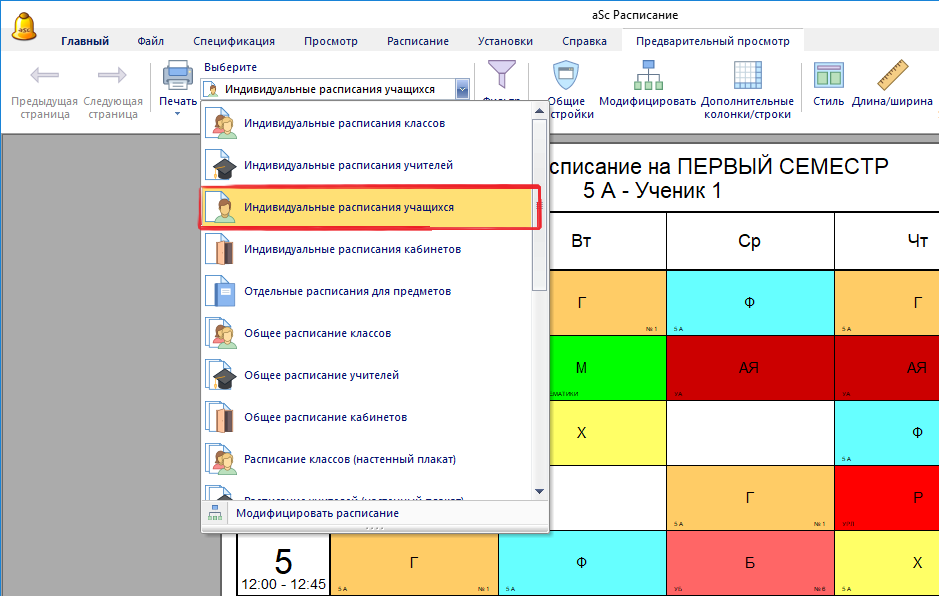Viewport: 939px width, 596px height.
Task: Go to next page (Следующая страница) arrow
Action: click(x=111, y=76)
